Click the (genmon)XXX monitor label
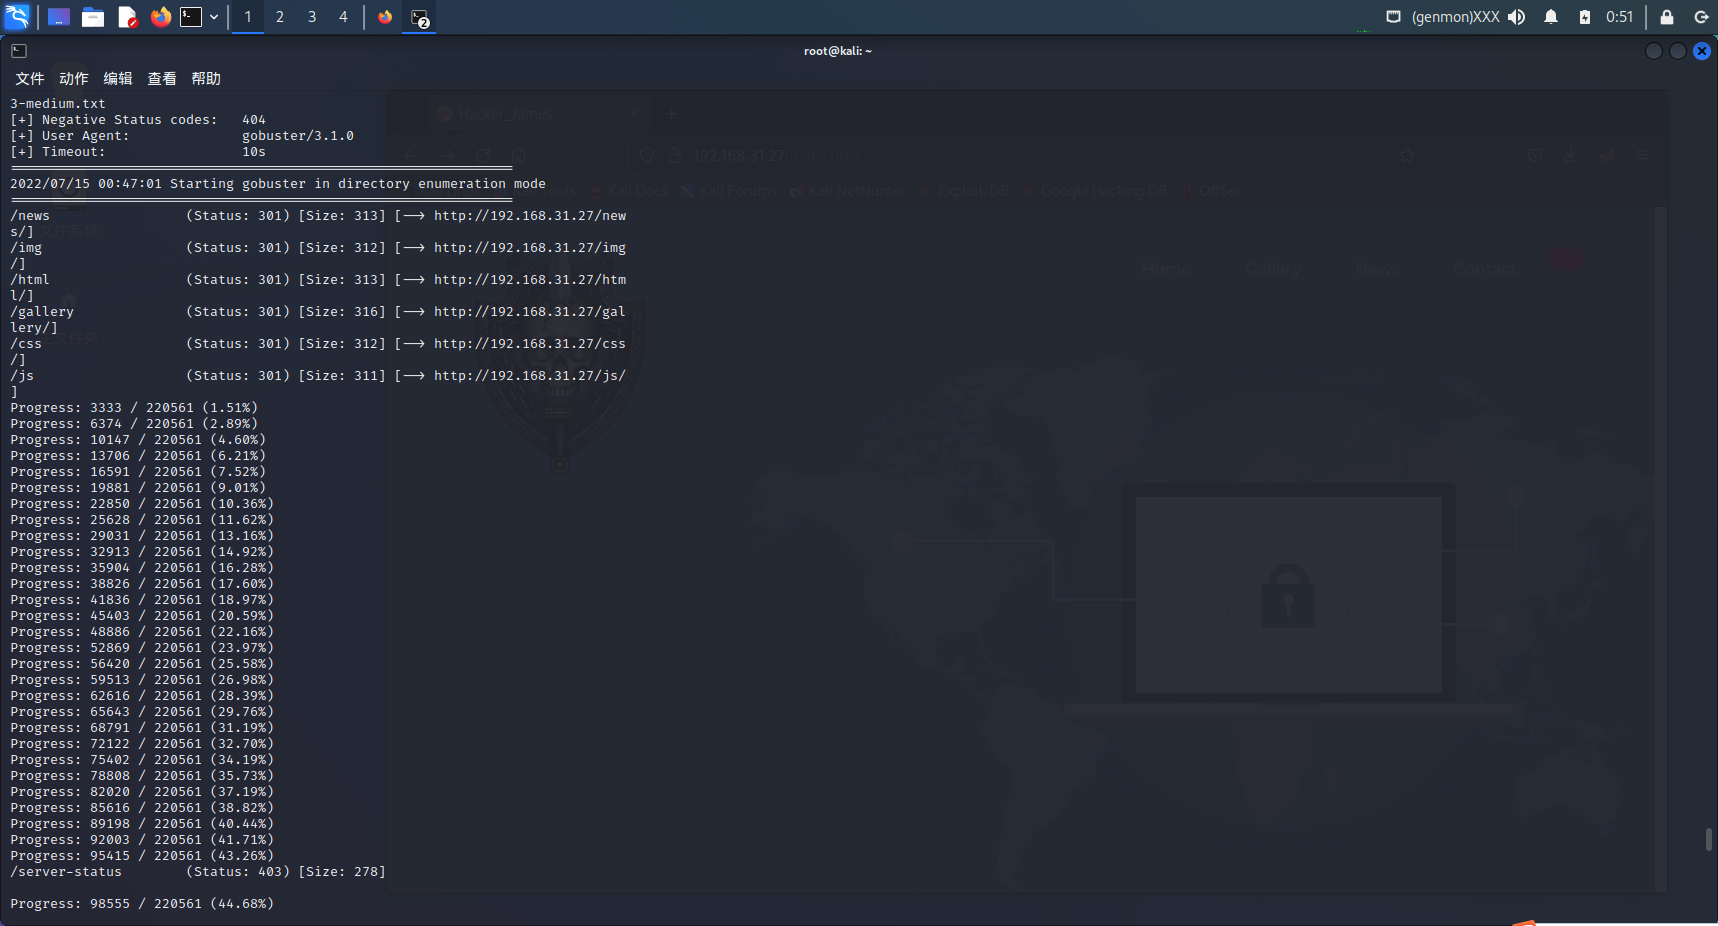The width and height of the screenshot is (1718, 926). point(1455,17)
